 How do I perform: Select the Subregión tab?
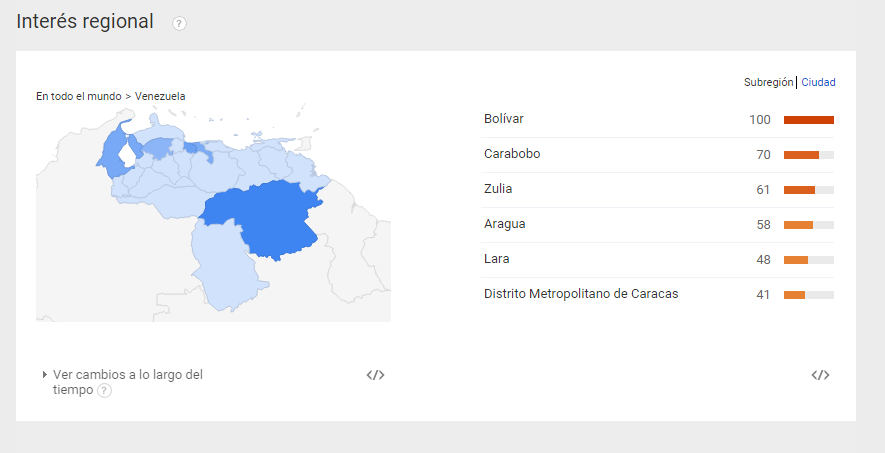click(x=768, y=82)
